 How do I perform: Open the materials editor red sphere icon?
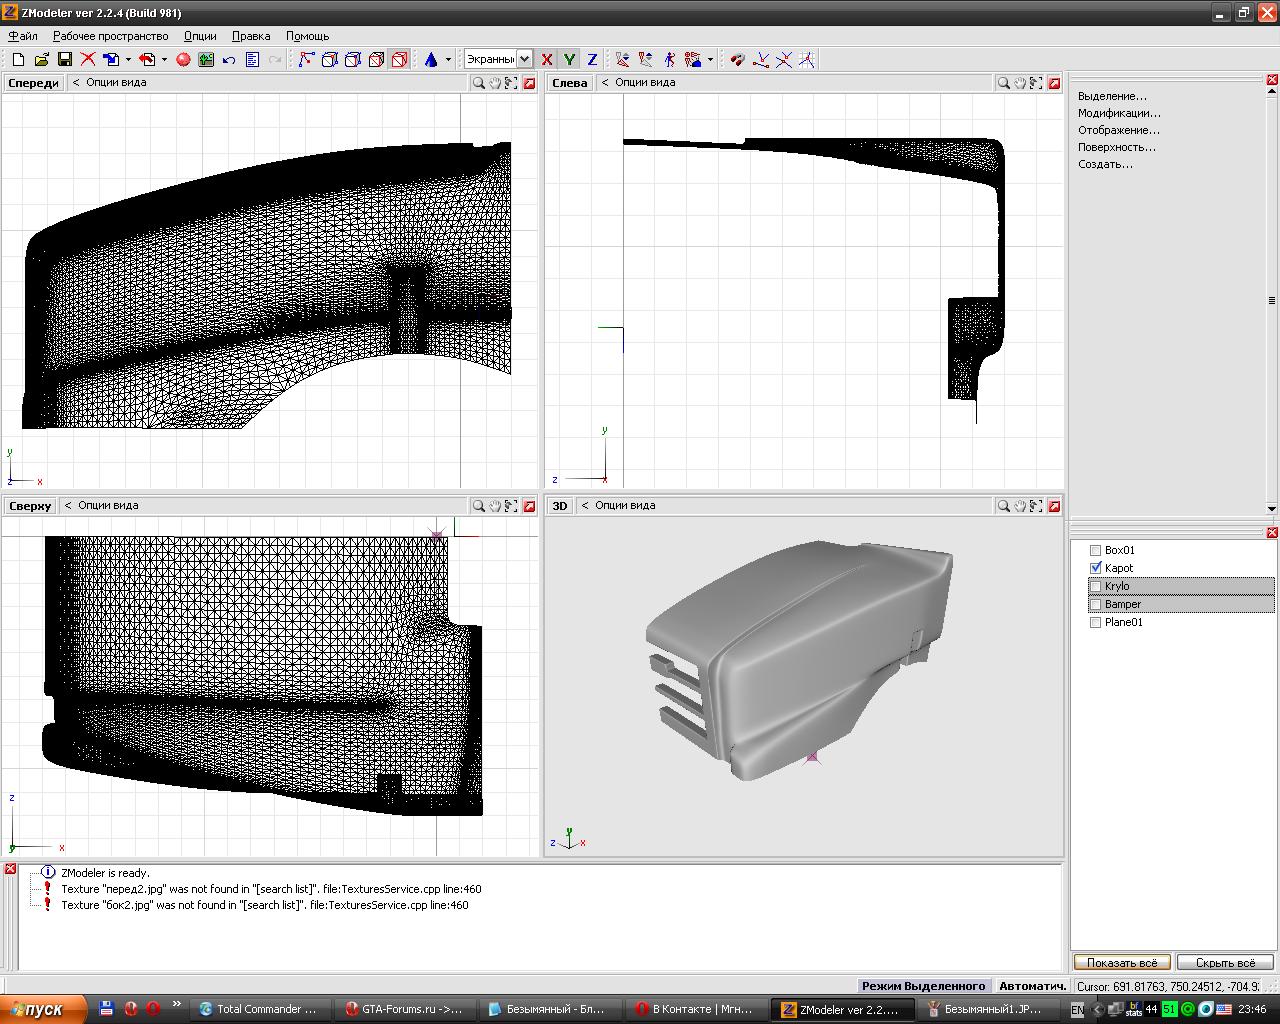coord(183,60)
